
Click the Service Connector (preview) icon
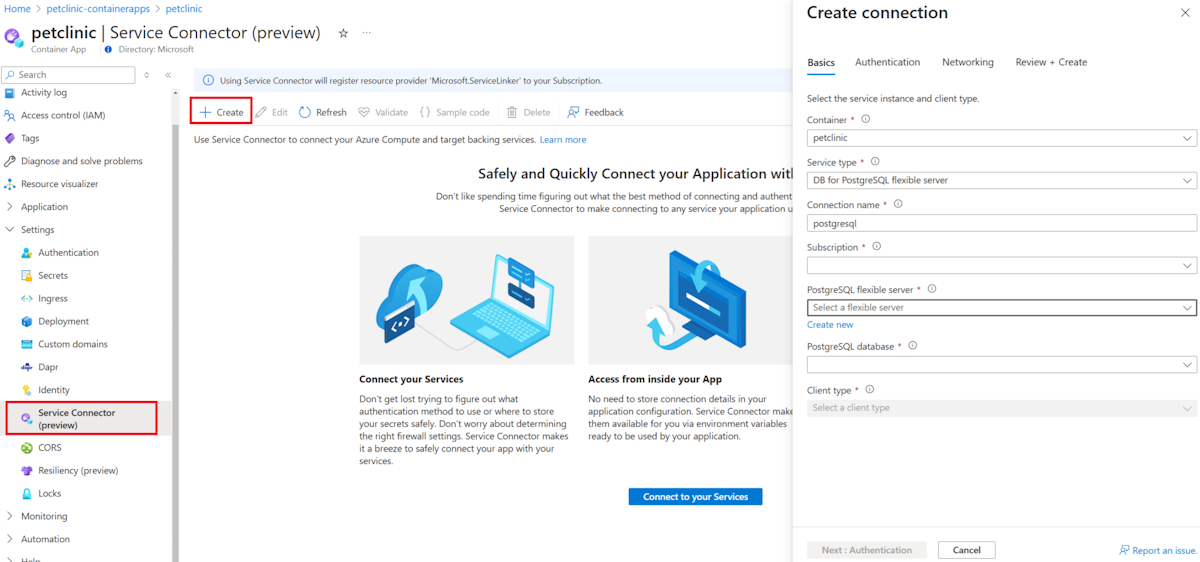tap(27, 419)
